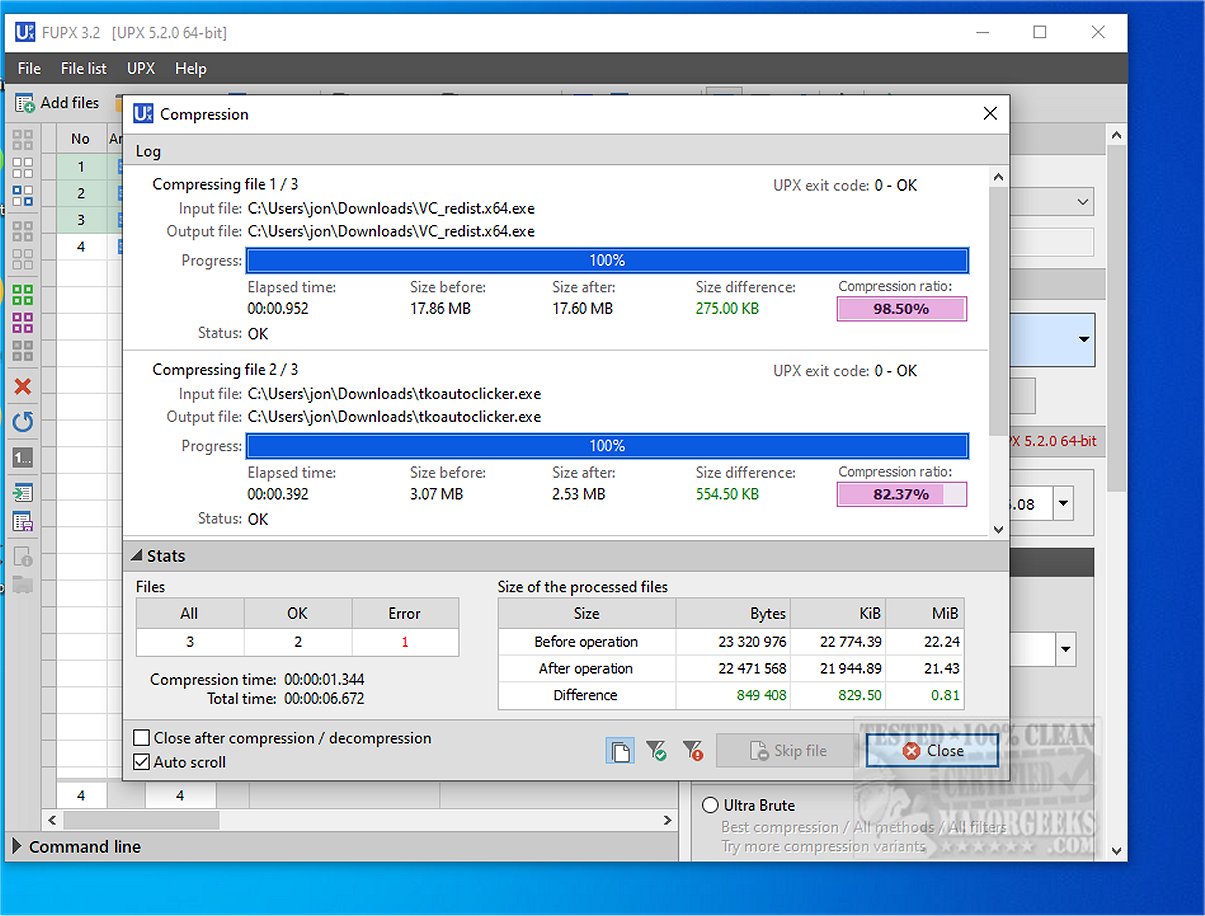Image resolution: width=1205 pixels, height=916 pixels.
Task: Click the white four-square grid icon
Action: (x=22, y=167)
